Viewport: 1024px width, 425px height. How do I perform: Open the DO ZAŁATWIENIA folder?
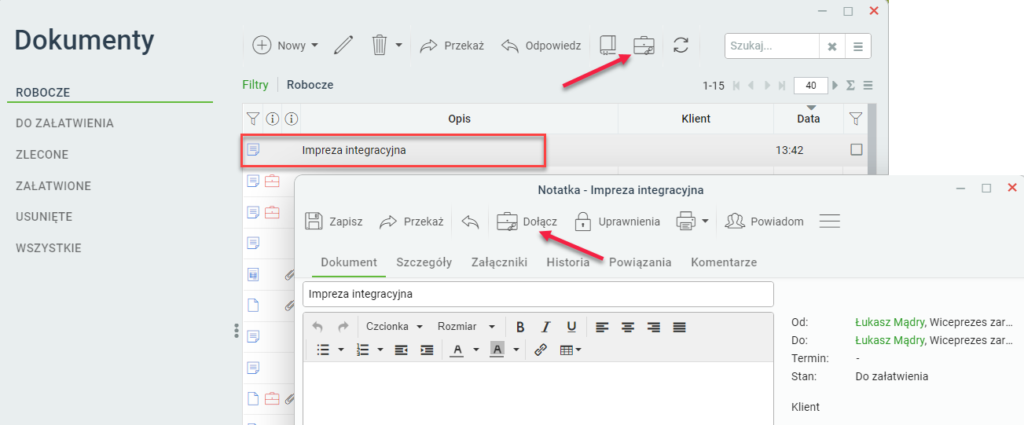(65, 123)
